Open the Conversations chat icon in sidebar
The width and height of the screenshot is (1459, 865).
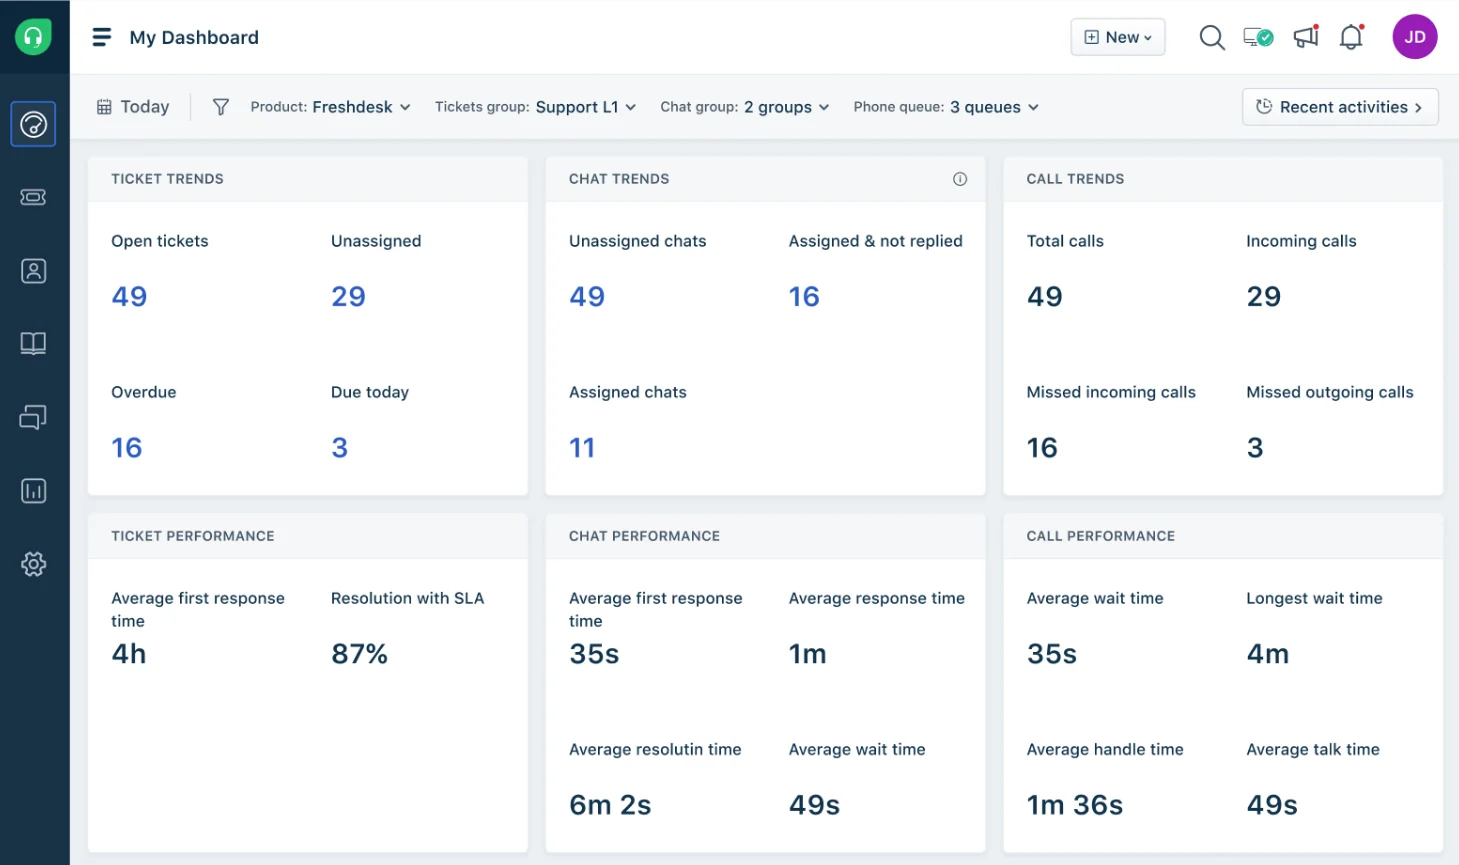coord(33,417)
